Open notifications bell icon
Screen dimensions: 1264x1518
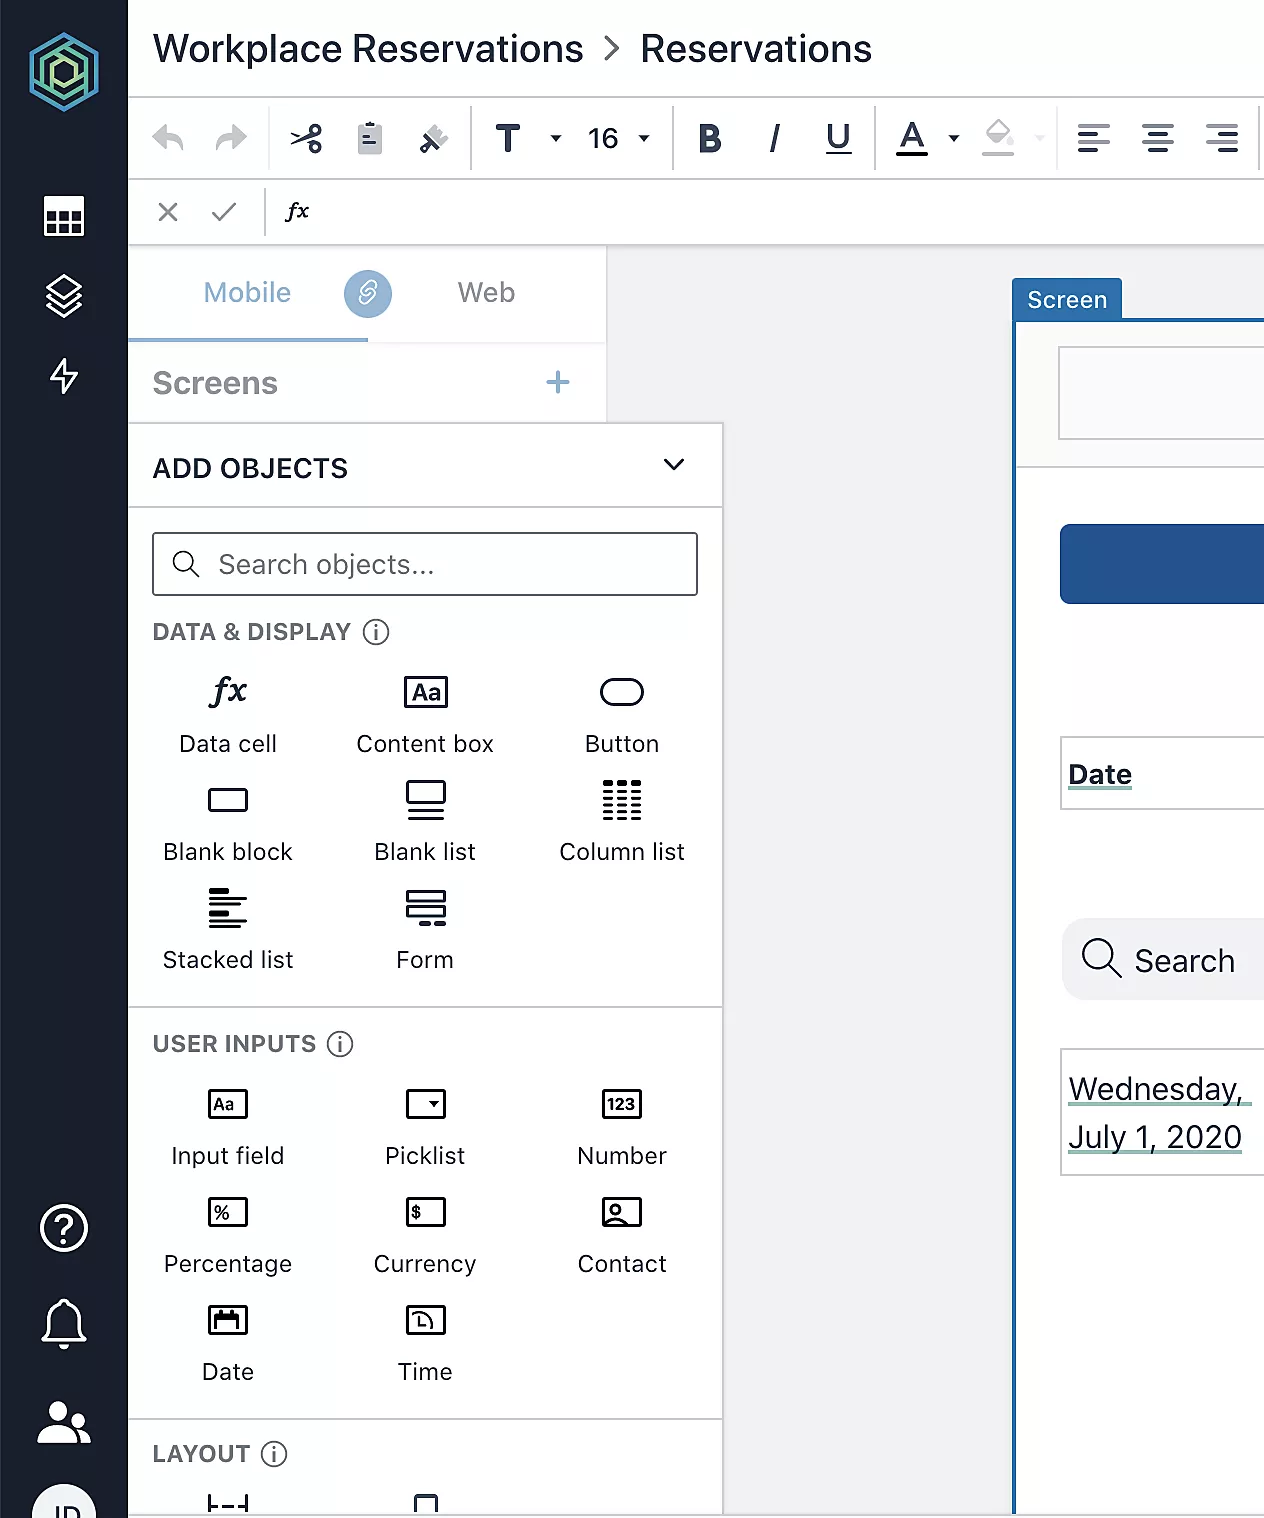click(x=64, y=1324)
